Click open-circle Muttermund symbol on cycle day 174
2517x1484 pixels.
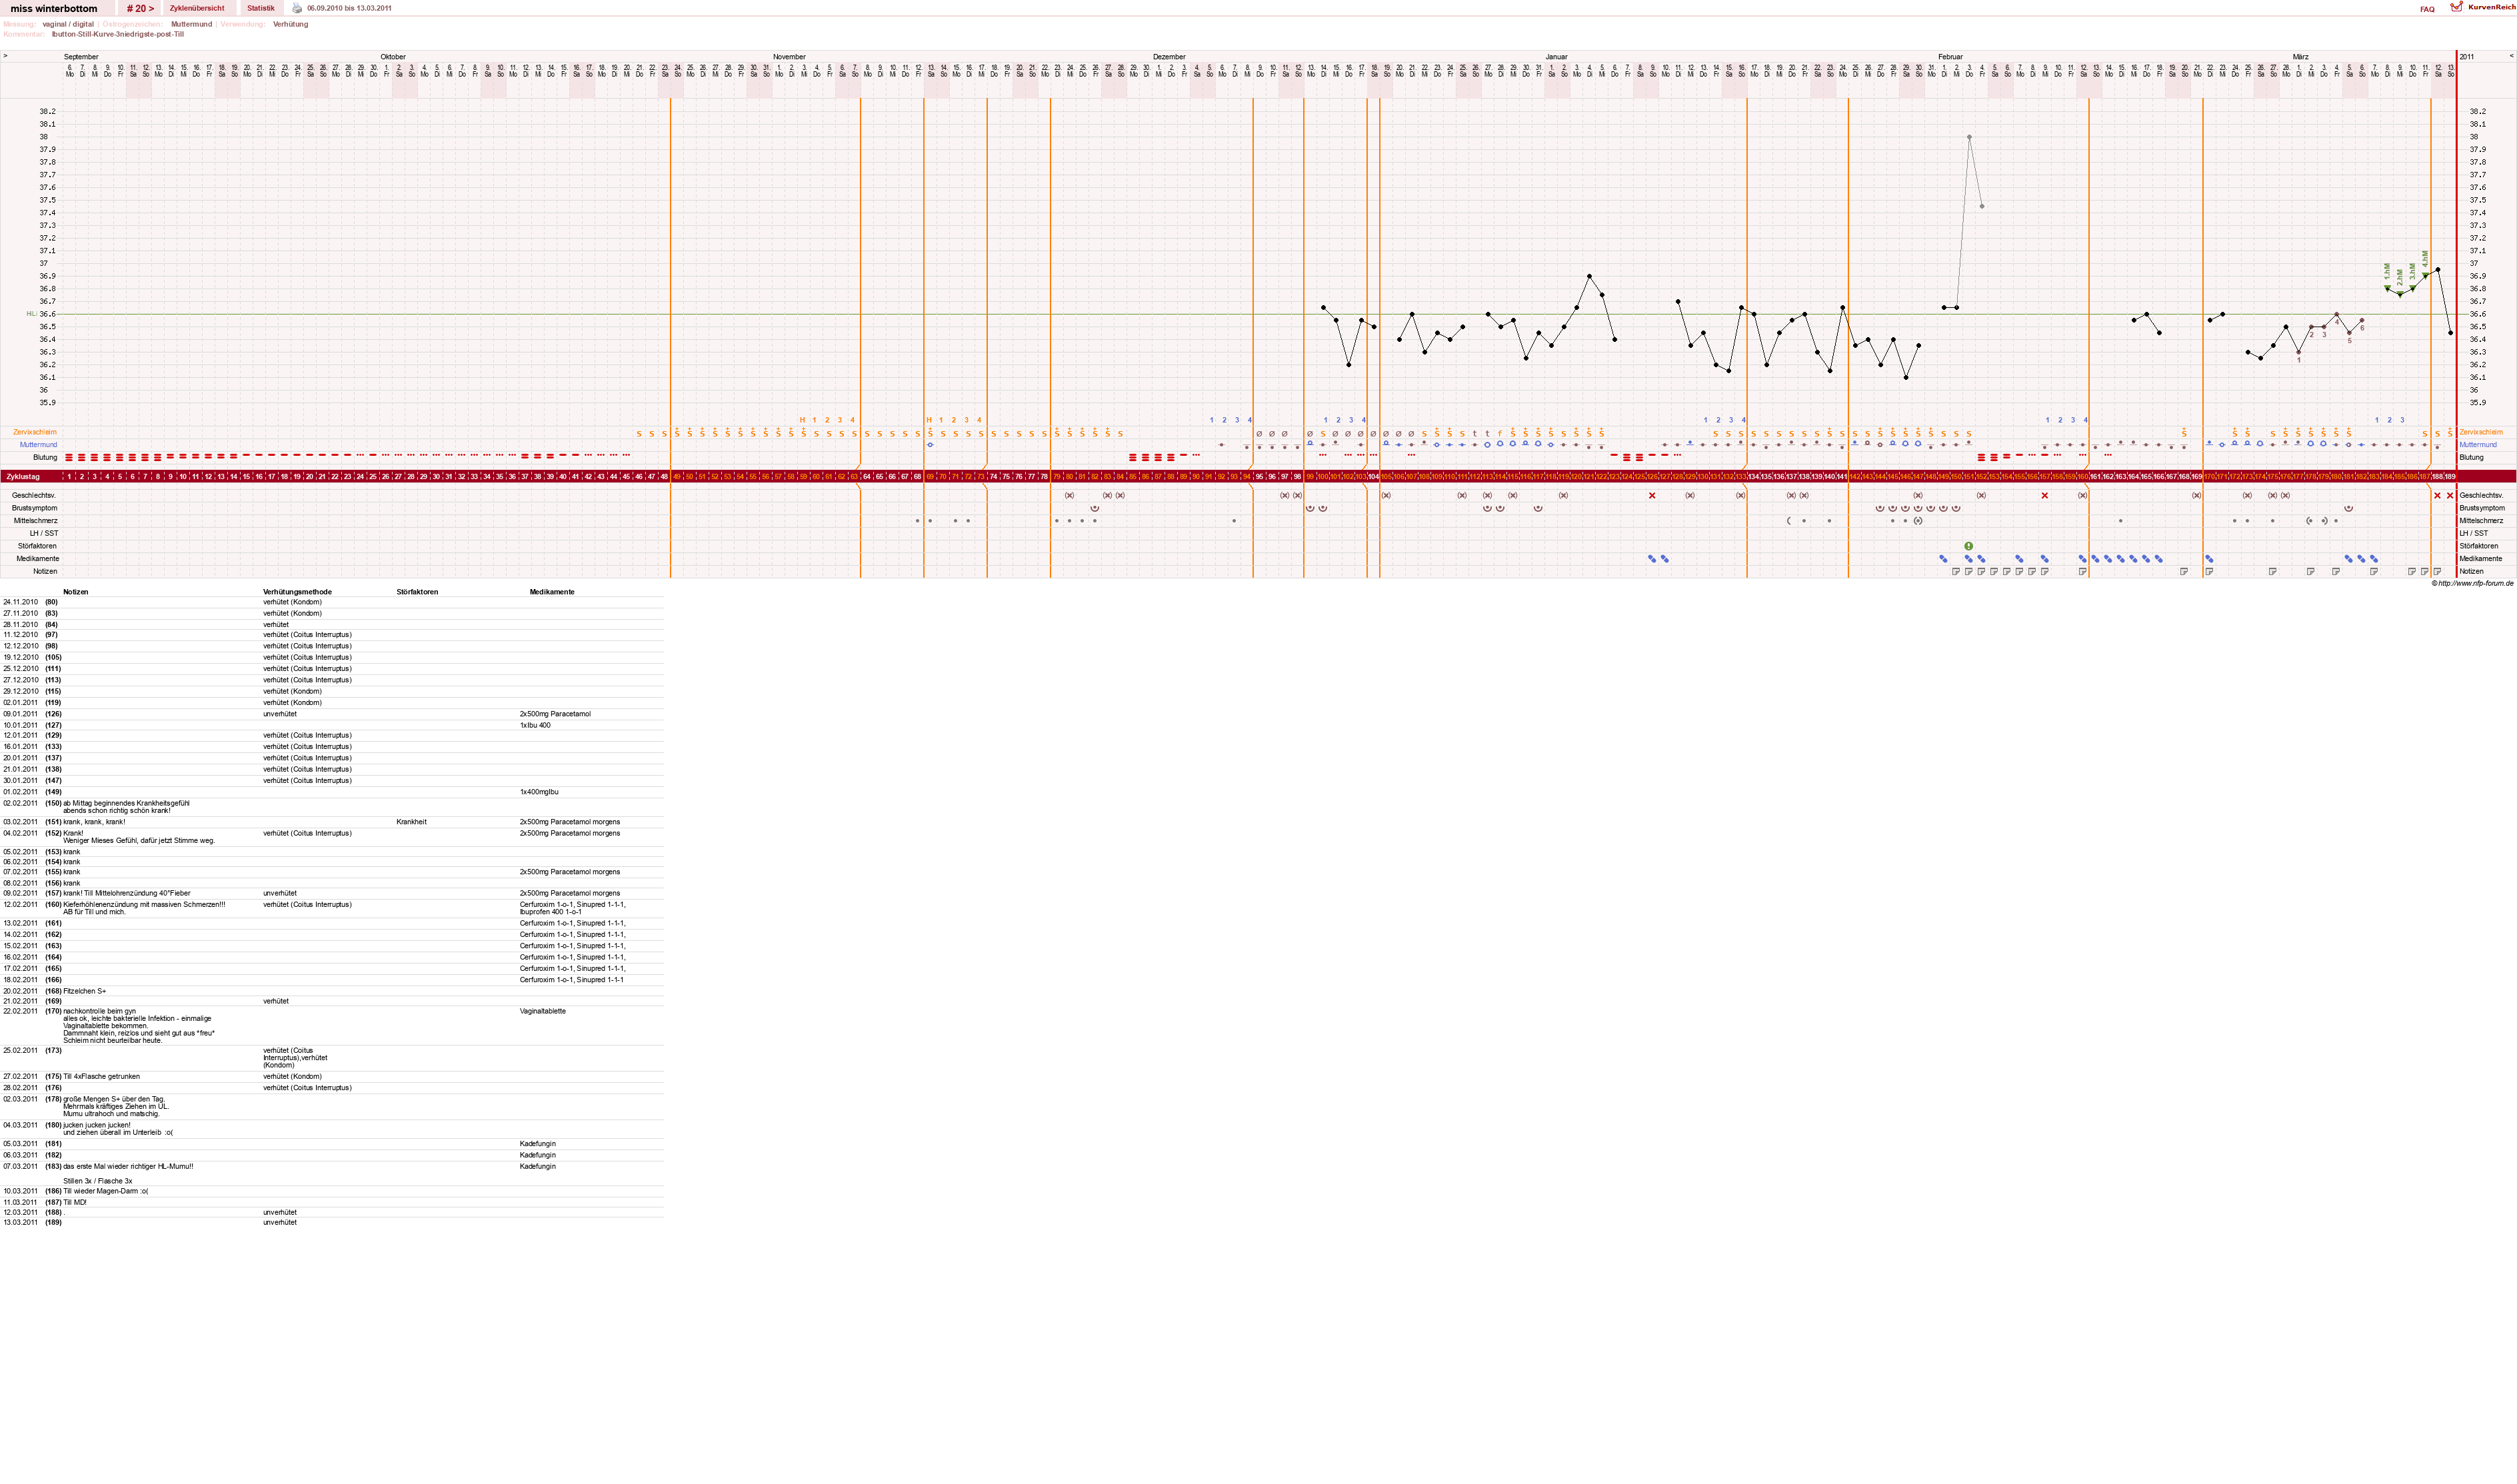pyautogui.click(x=2260, y=444)
